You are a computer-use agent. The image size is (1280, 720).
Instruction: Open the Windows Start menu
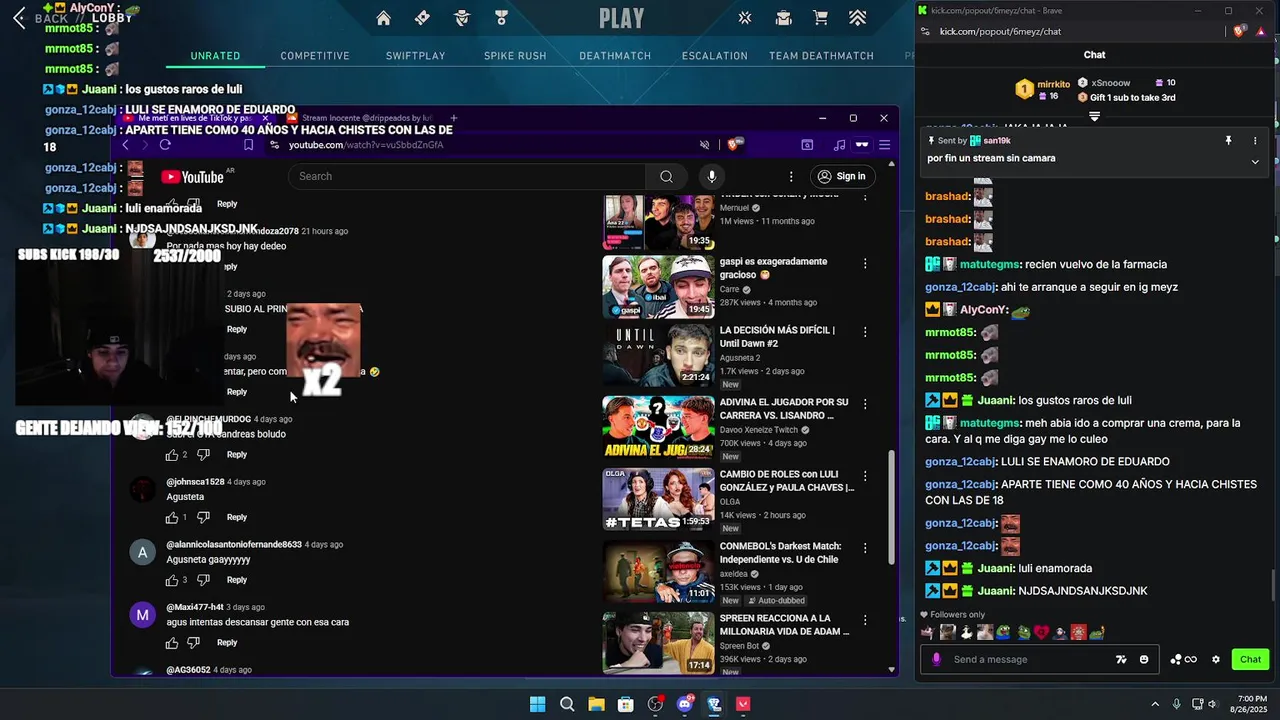tap(537, 704)
